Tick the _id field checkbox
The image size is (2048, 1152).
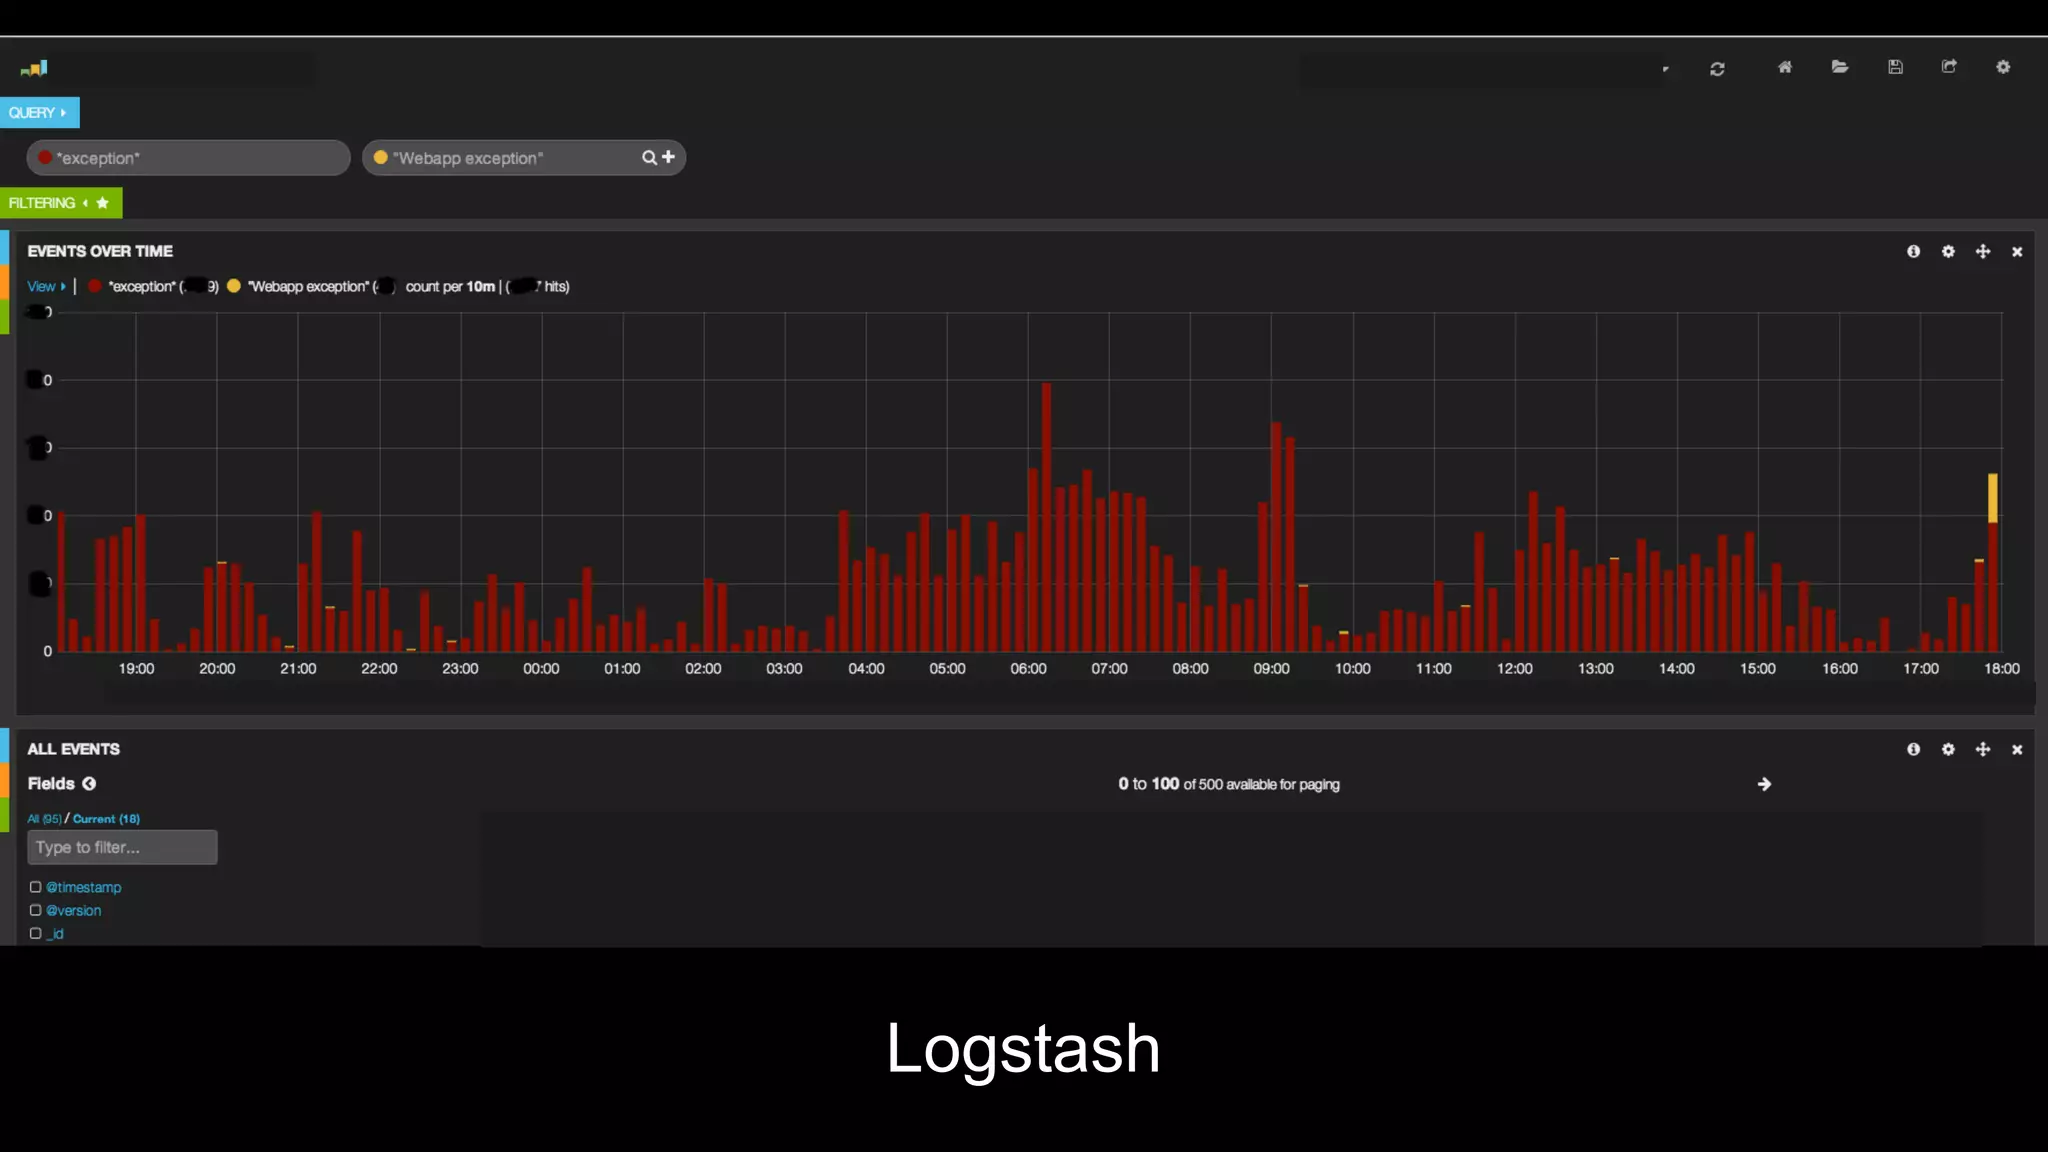pyautogui.click(x=35, y=933)
